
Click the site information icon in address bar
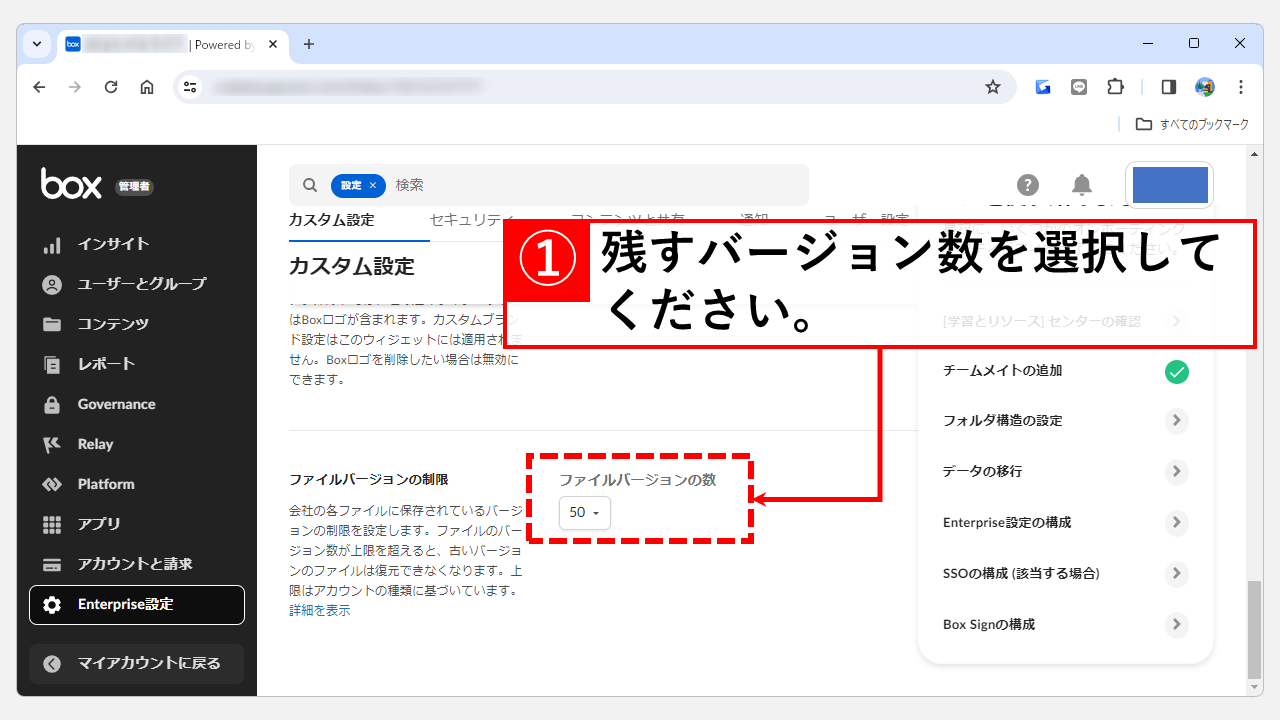(x=190, y=87)
